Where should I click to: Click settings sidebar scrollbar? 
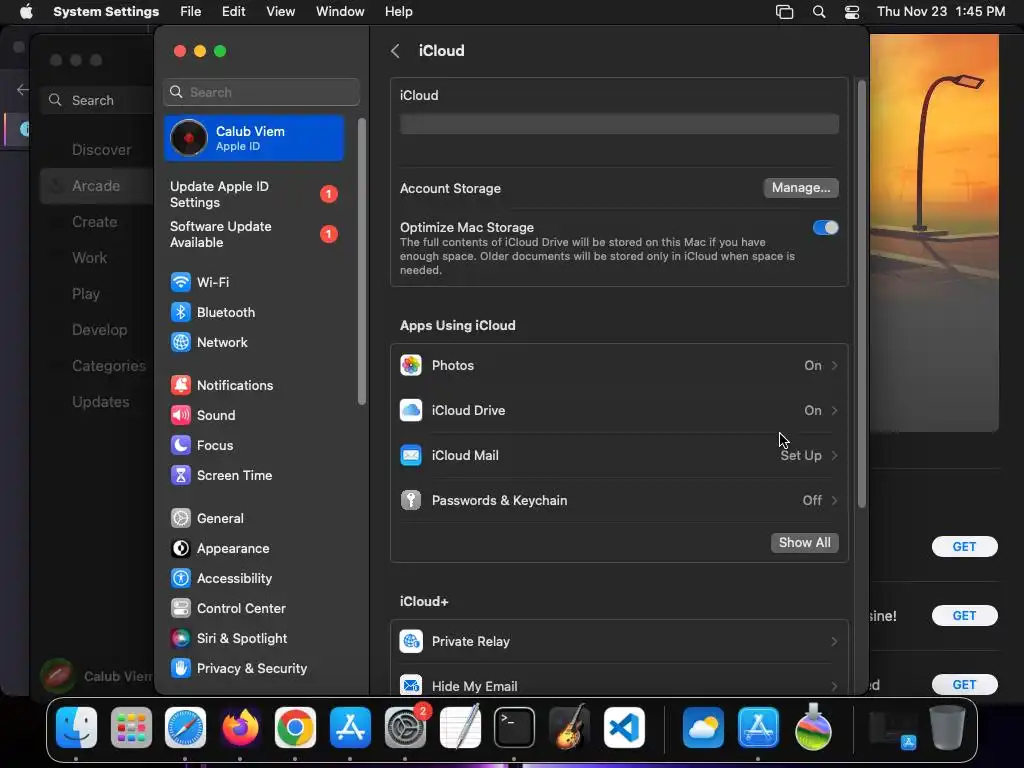point(361,261)
